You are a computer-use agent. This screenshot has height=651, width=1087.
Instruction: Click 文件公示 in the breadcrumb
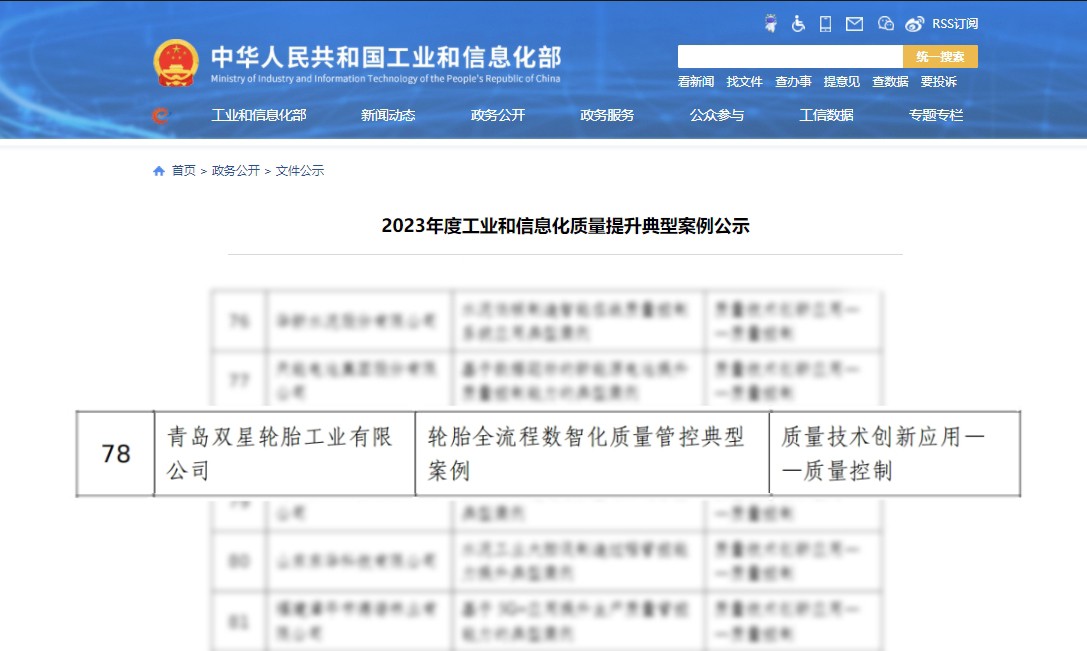pos(300,171)
